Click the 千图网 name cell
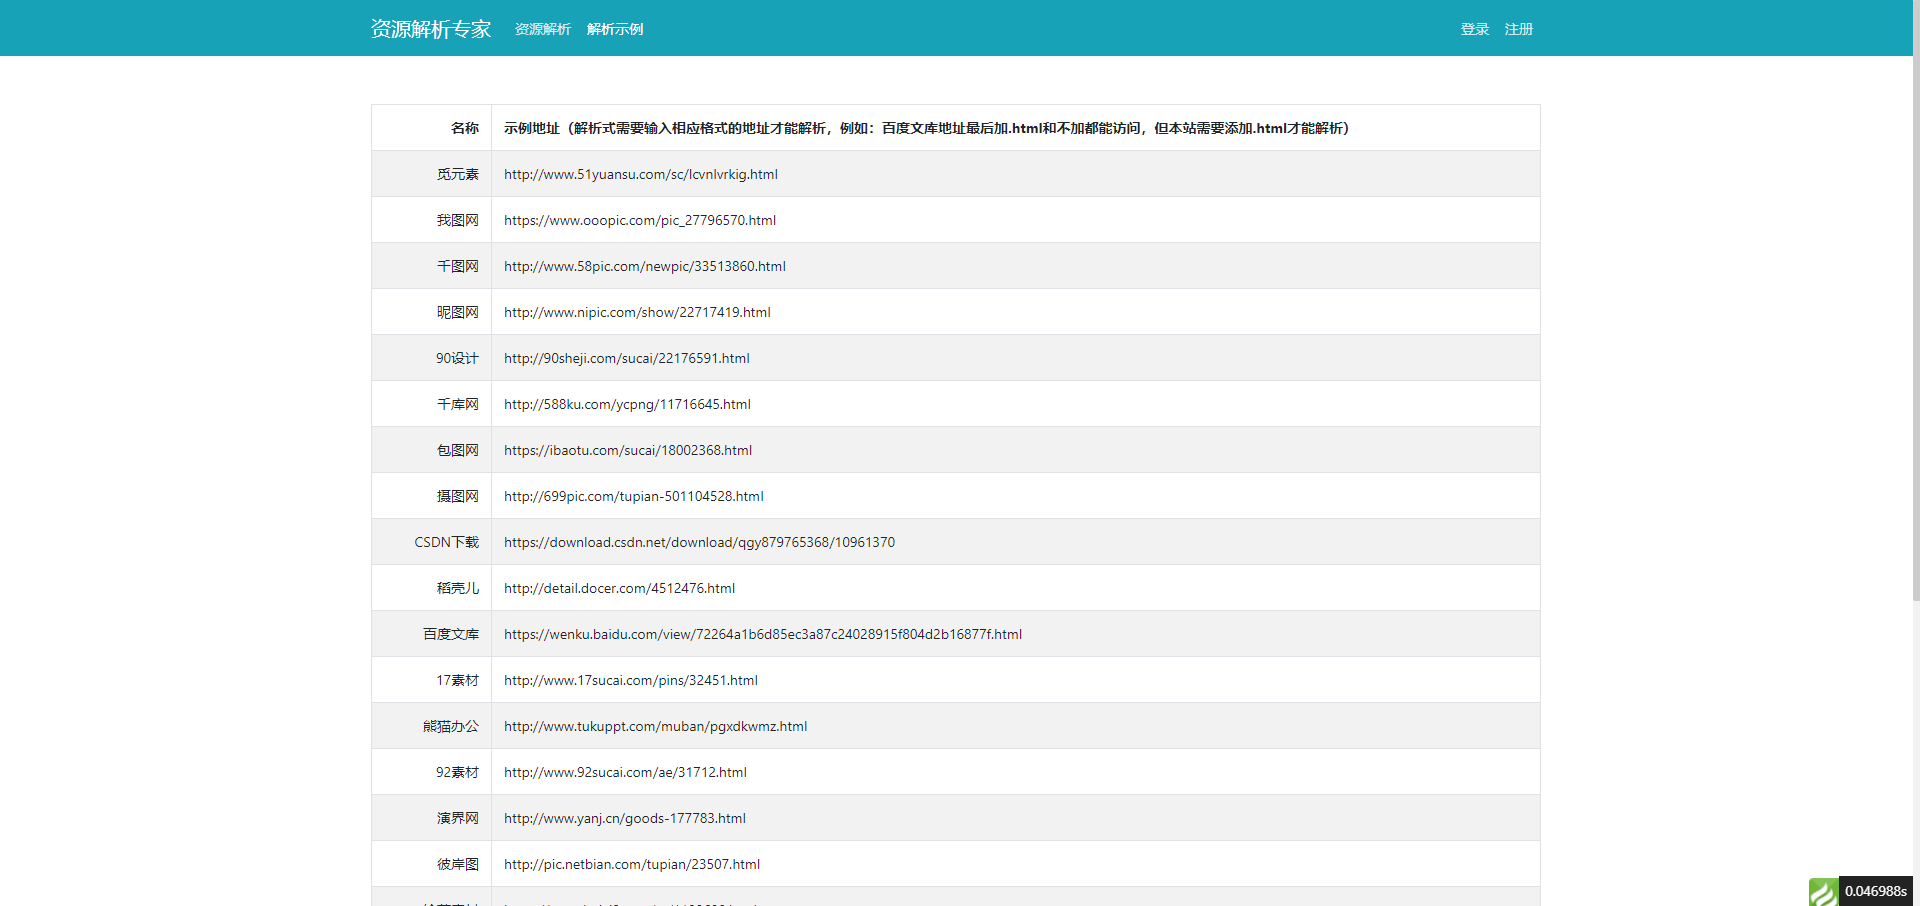Image resolution: width=1920 pixels, height=906 pixels. coord(431,266)
